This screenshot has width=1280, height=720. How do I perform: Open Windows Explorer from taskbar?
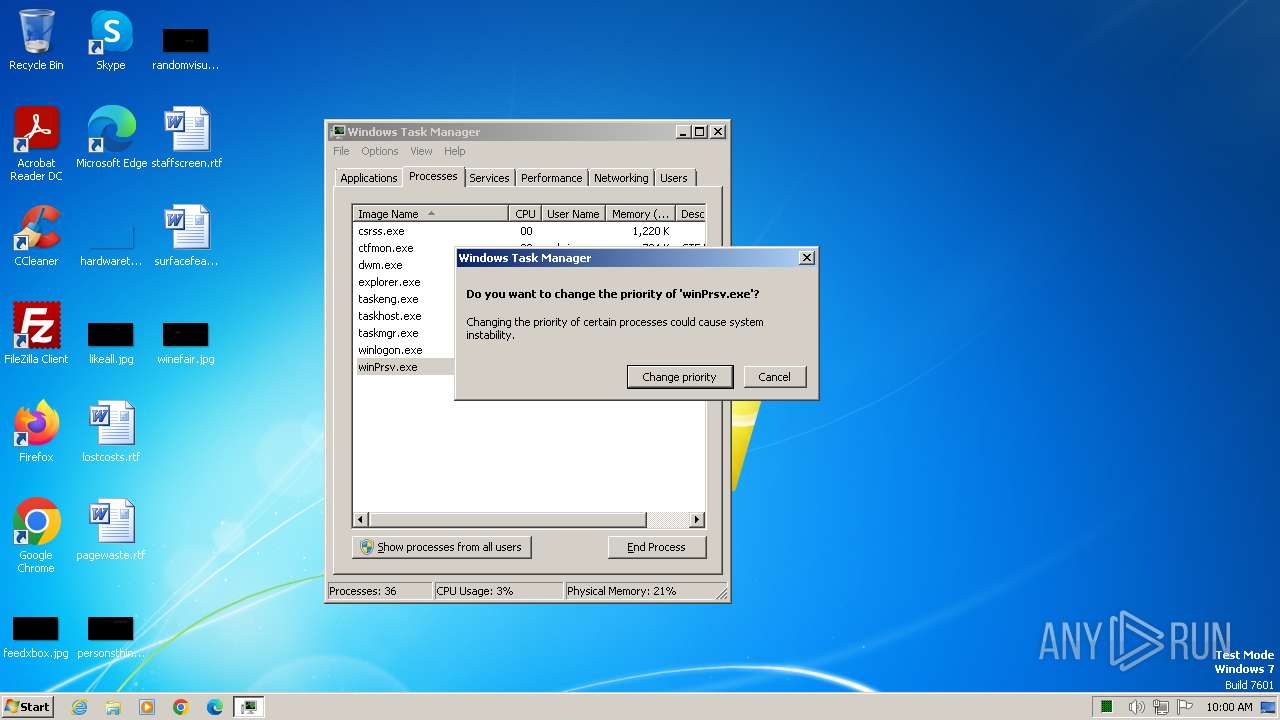(x=113, y=707)
